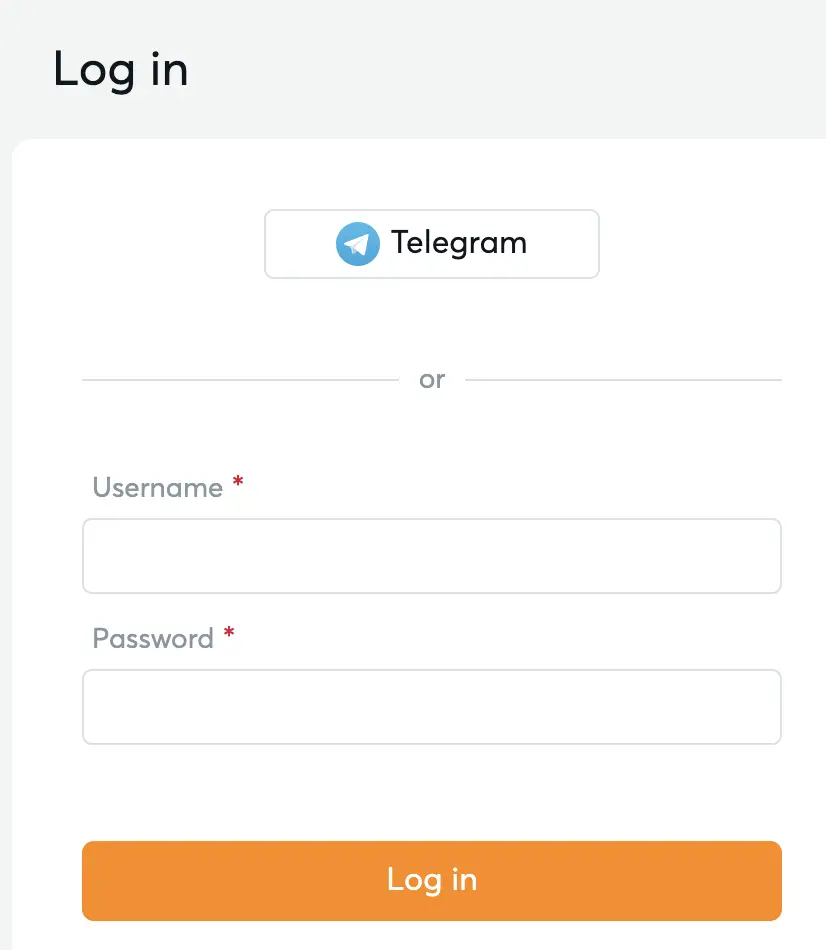The width and height of the screenshot is (826, 950).
Task: Click the red asterisk beside Password
Action: pos(229,634)
